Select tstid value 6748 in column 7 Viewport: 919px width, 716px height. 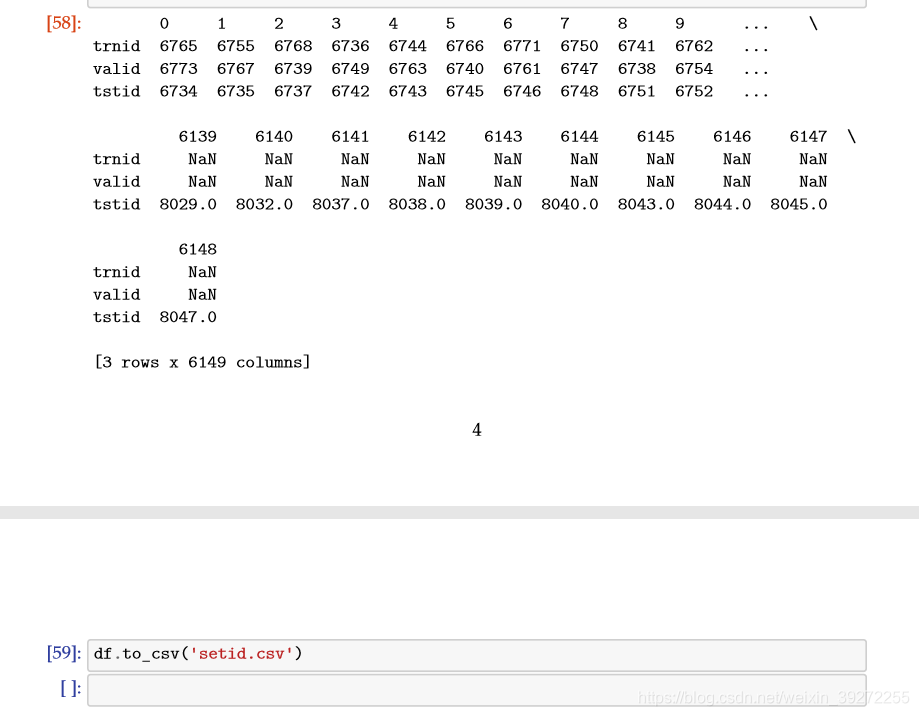pos(579,91)
